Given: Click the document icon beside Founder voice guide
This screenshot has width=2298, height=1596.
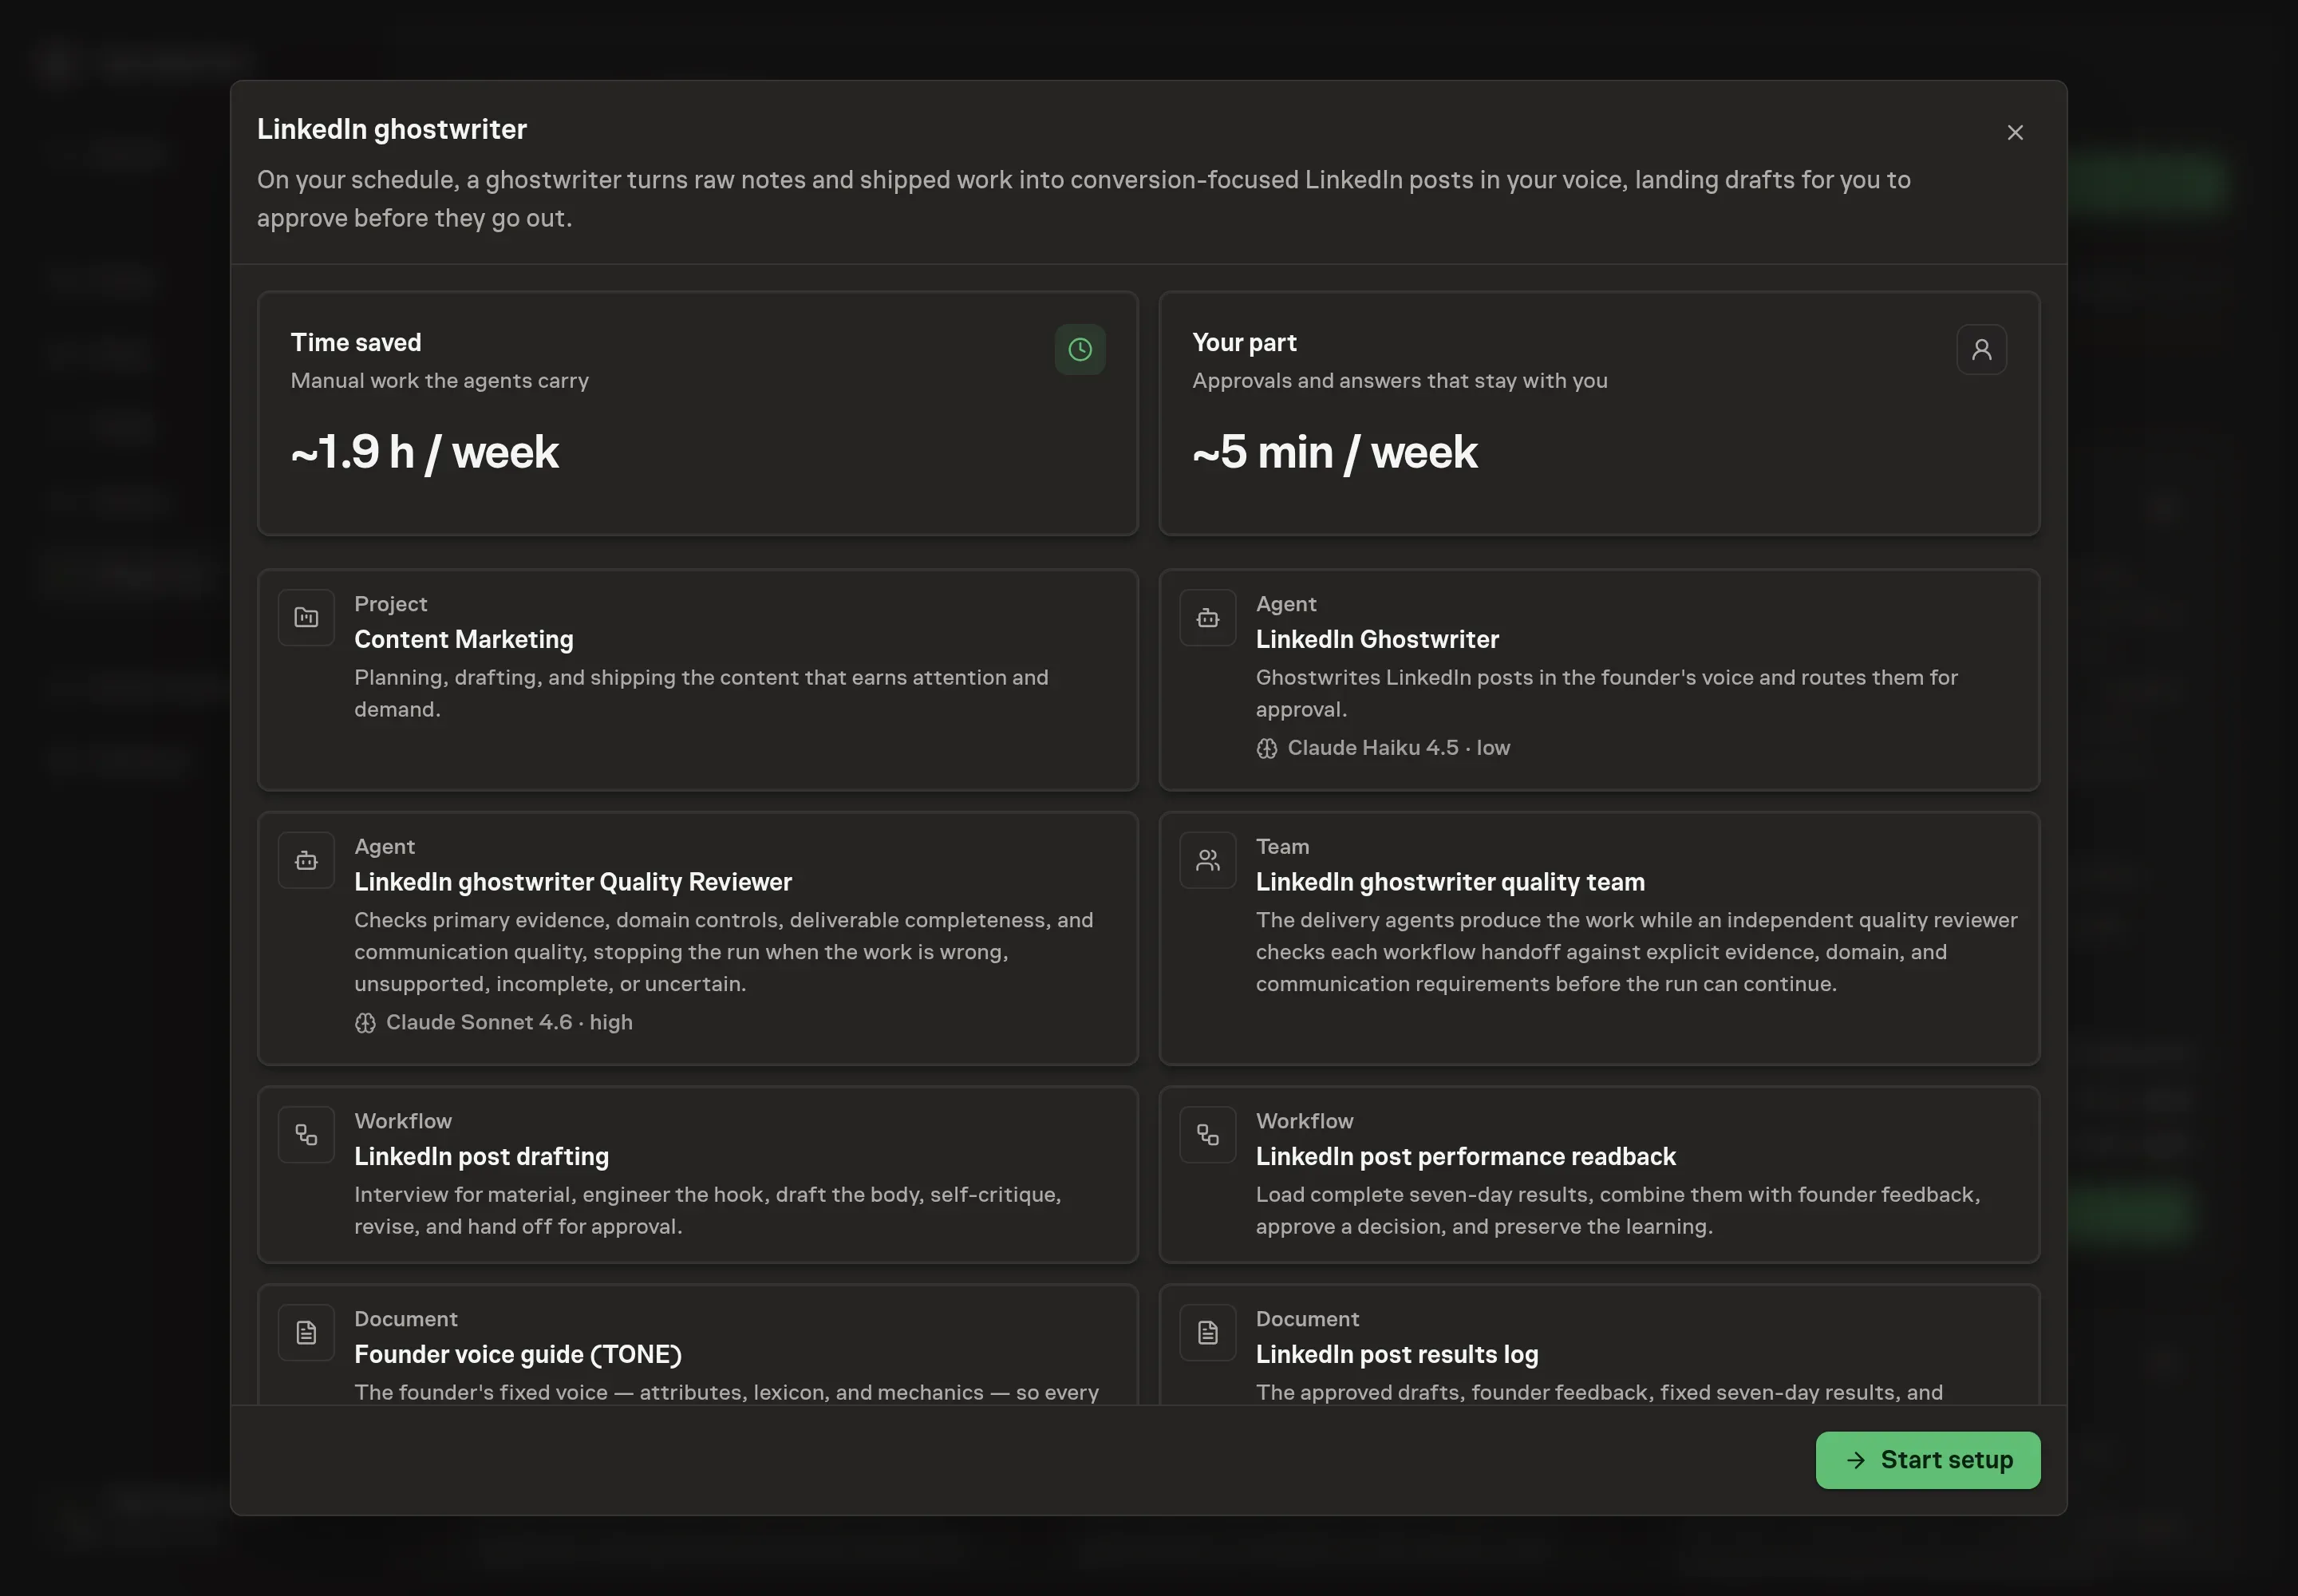Looking at the screenshot, I should pos(306,1333).
